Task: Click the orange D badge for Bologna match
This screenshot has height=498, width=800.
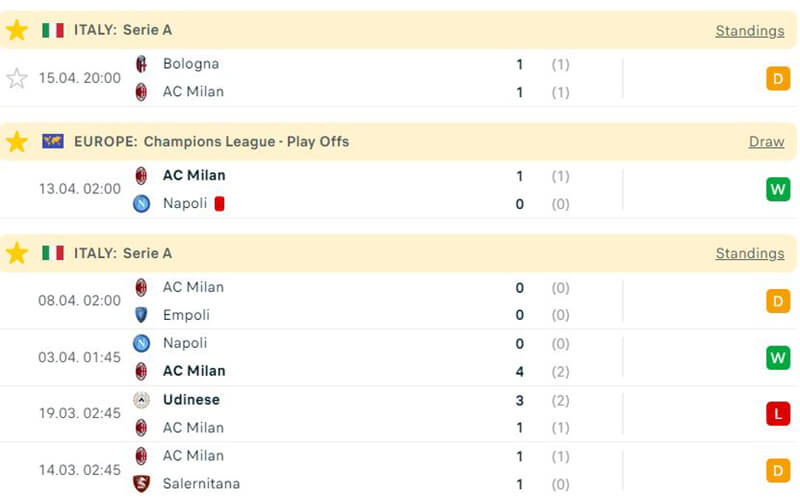Action: pos(778,78)
